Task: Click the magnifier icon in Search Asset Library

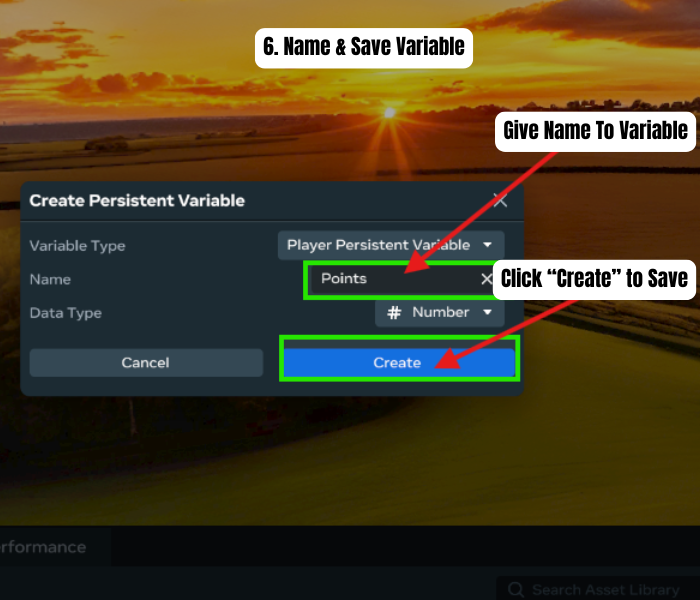Action: [x=516, y=589]
